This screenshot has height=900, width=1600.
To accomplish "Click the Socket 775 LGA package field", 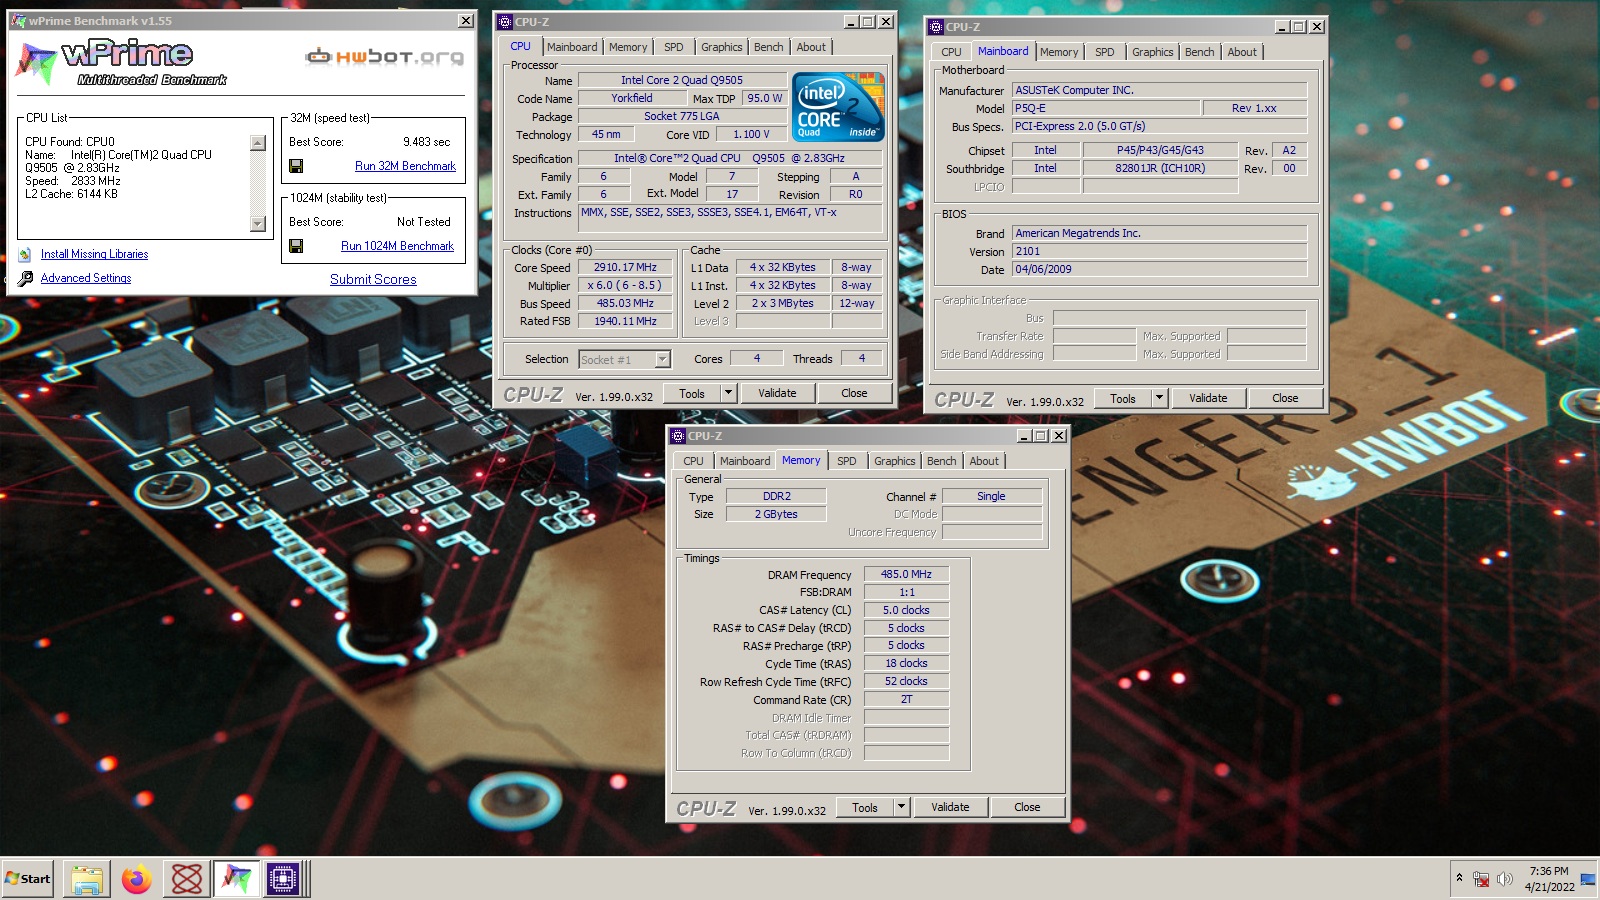I will coord(682,116).
